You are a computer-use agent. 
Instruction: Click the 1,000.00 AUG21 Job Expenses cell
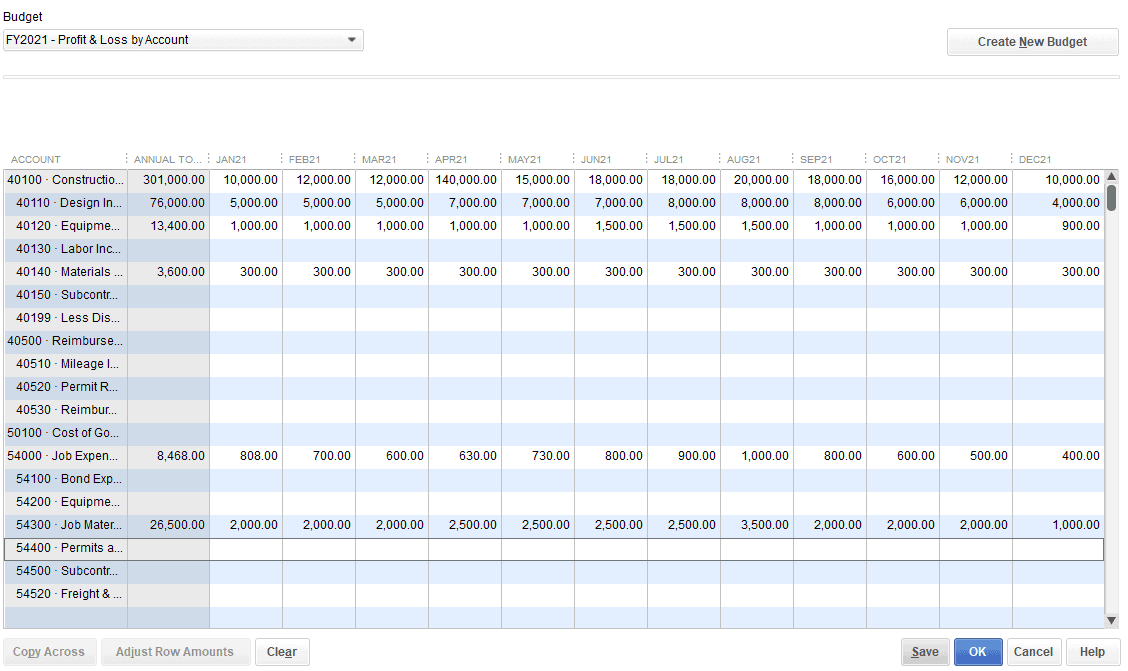point(757,456)
